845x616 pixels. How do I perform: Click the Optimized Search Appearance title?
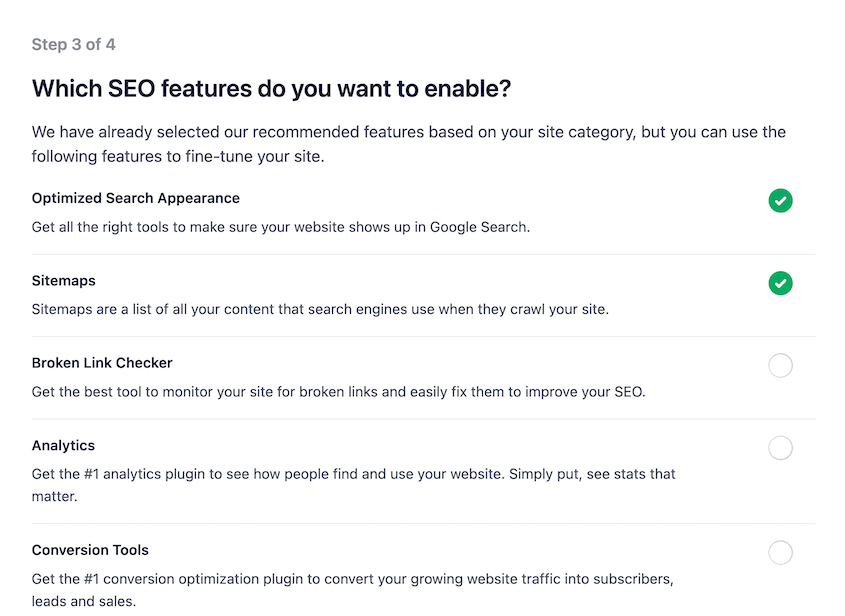[x=136, y=198]
